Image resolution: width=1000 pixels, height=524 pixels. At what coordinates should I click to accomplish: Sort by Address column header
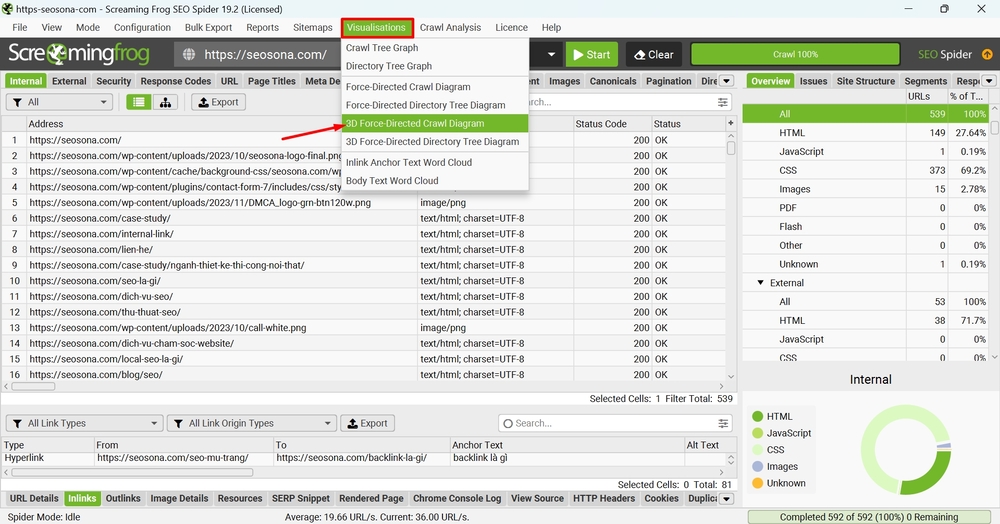221,124
